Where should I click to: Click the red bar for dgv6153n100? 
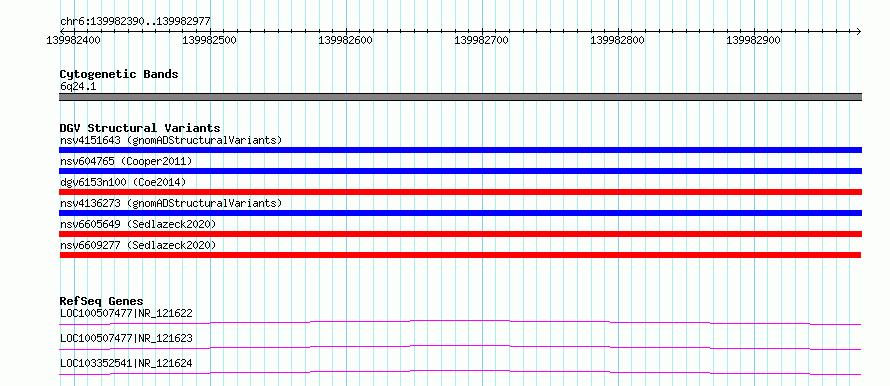(460, 192)
